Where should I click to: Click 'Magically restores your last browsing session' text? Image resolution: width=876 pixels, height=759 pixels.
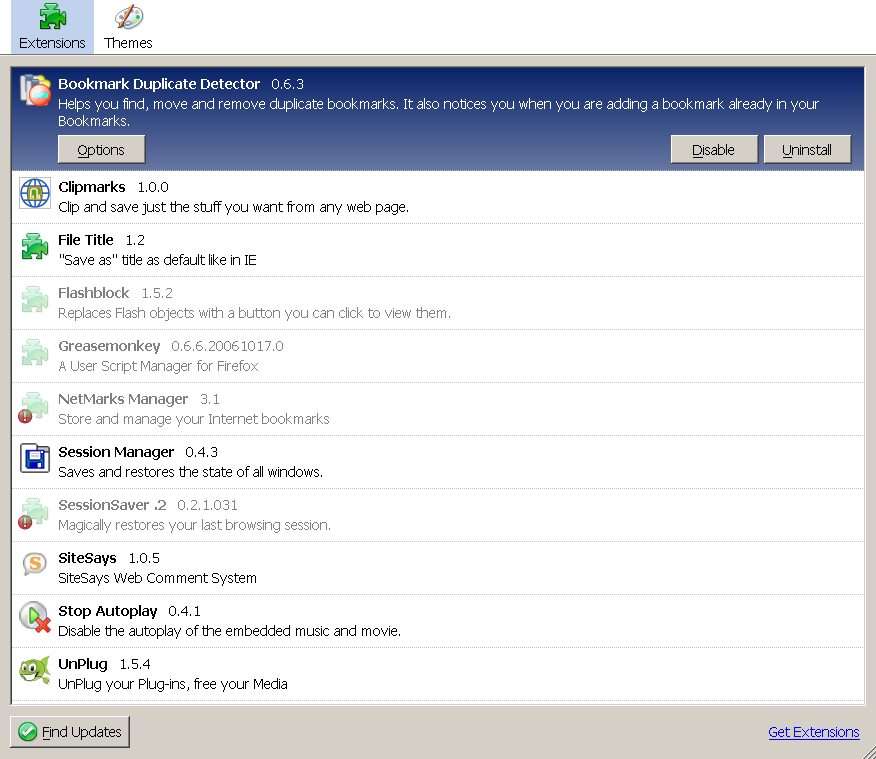(x=194, y=526)
